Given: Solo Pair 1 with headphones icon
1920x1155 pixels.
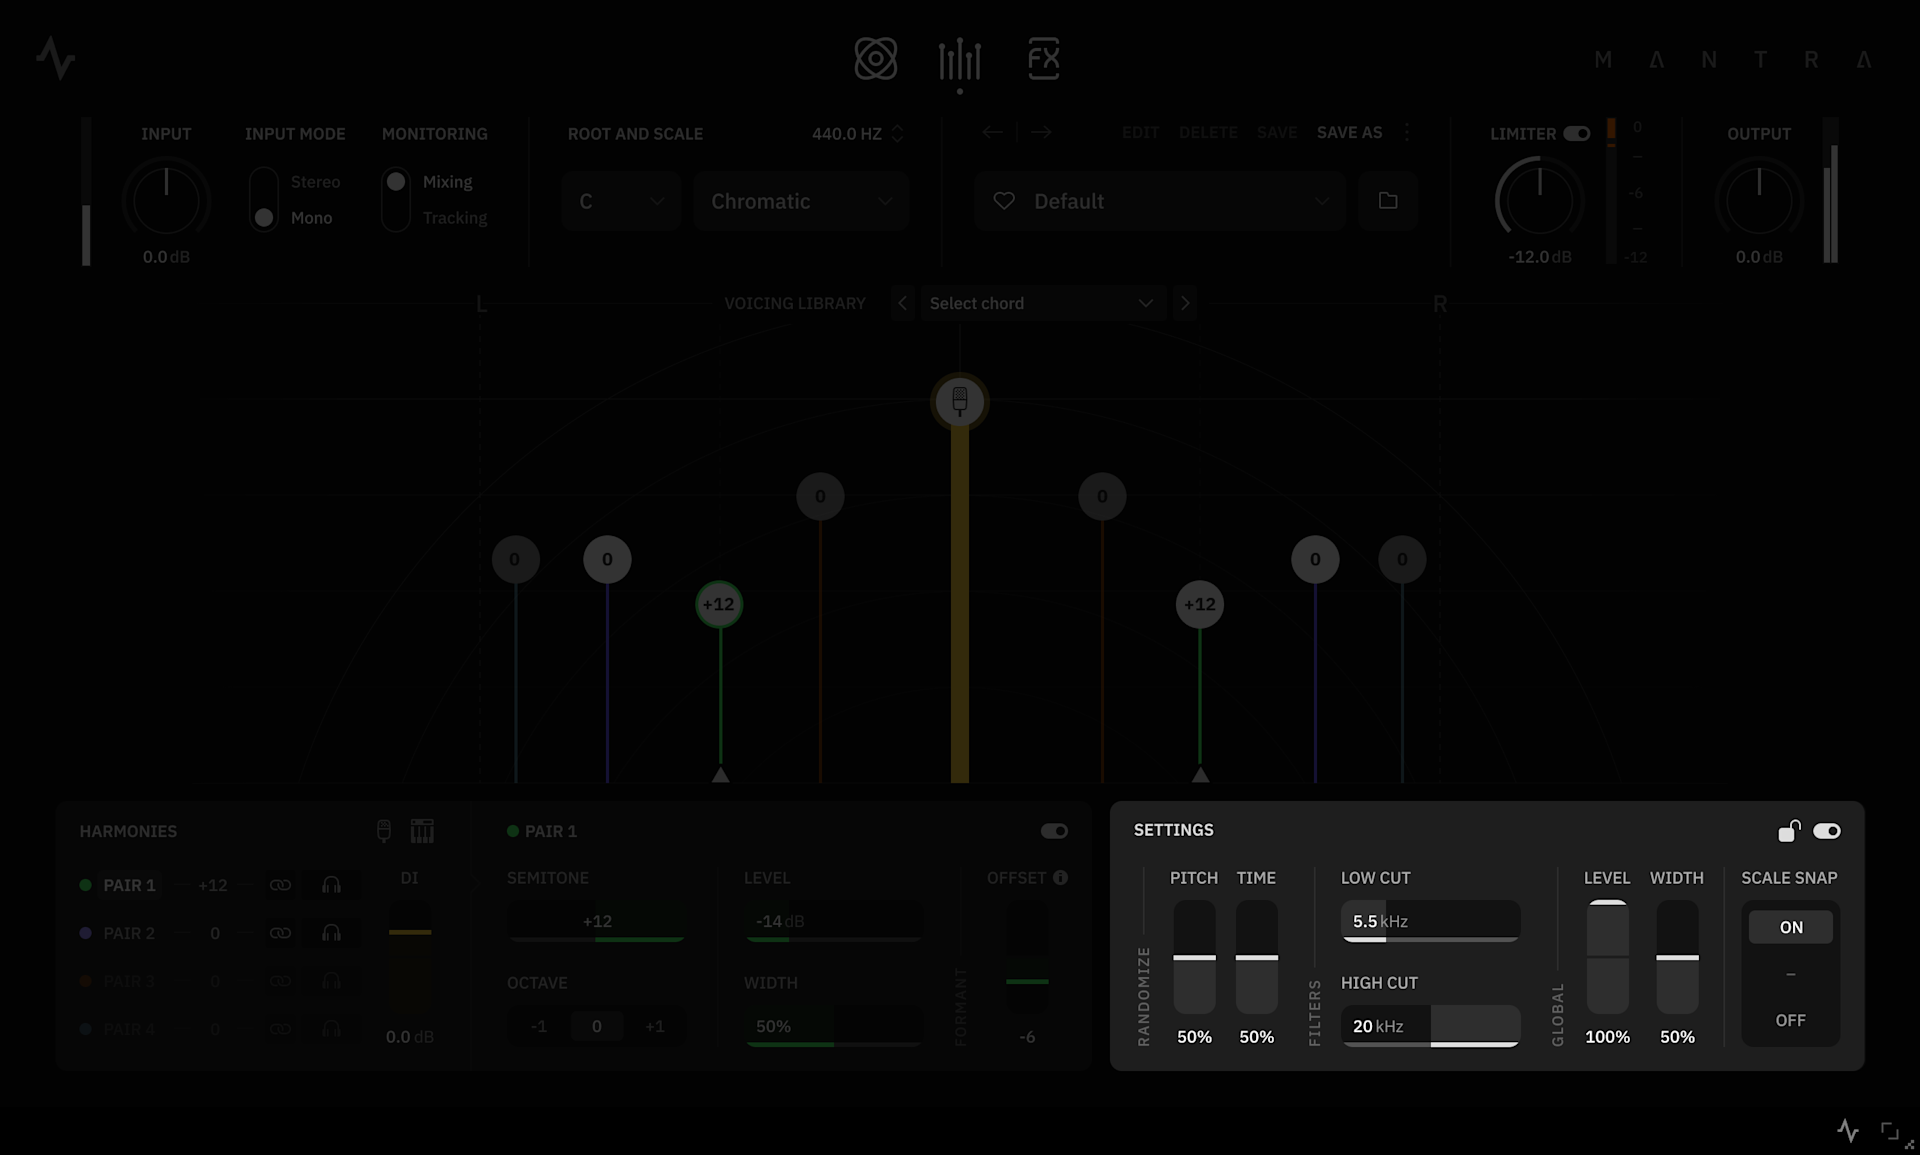Looking at the screenshot, I should (331, 885).
